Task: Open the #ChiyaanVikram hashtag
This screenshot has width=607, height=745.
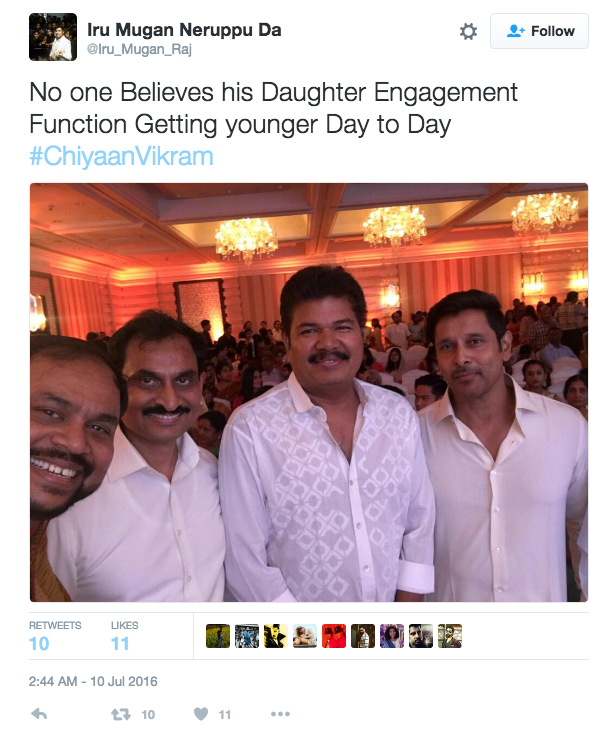Action: coord(121,156)
